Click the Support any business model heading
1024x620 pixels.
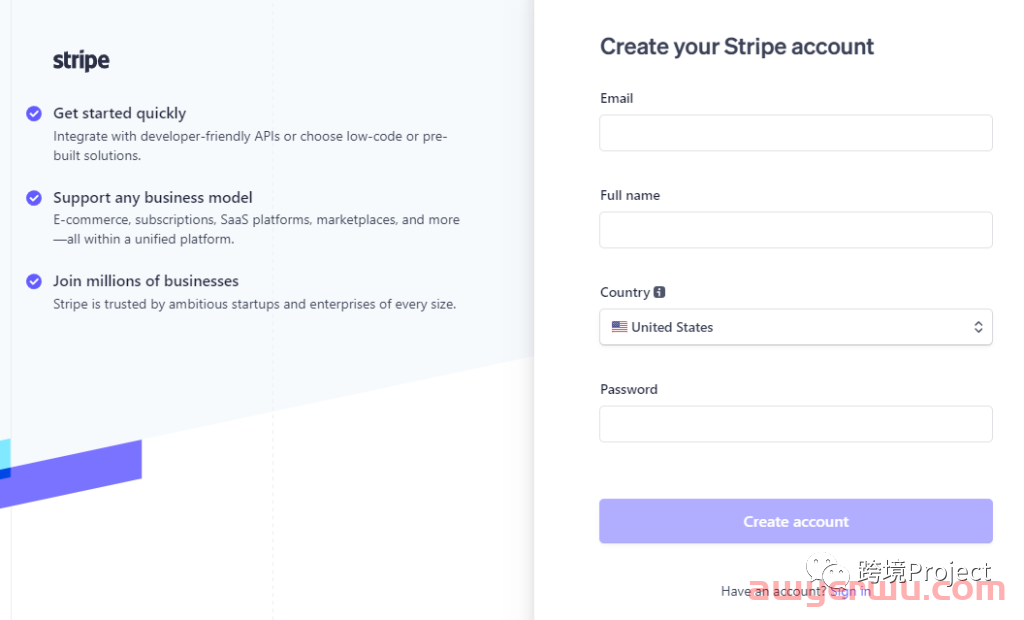click(153, 198)
